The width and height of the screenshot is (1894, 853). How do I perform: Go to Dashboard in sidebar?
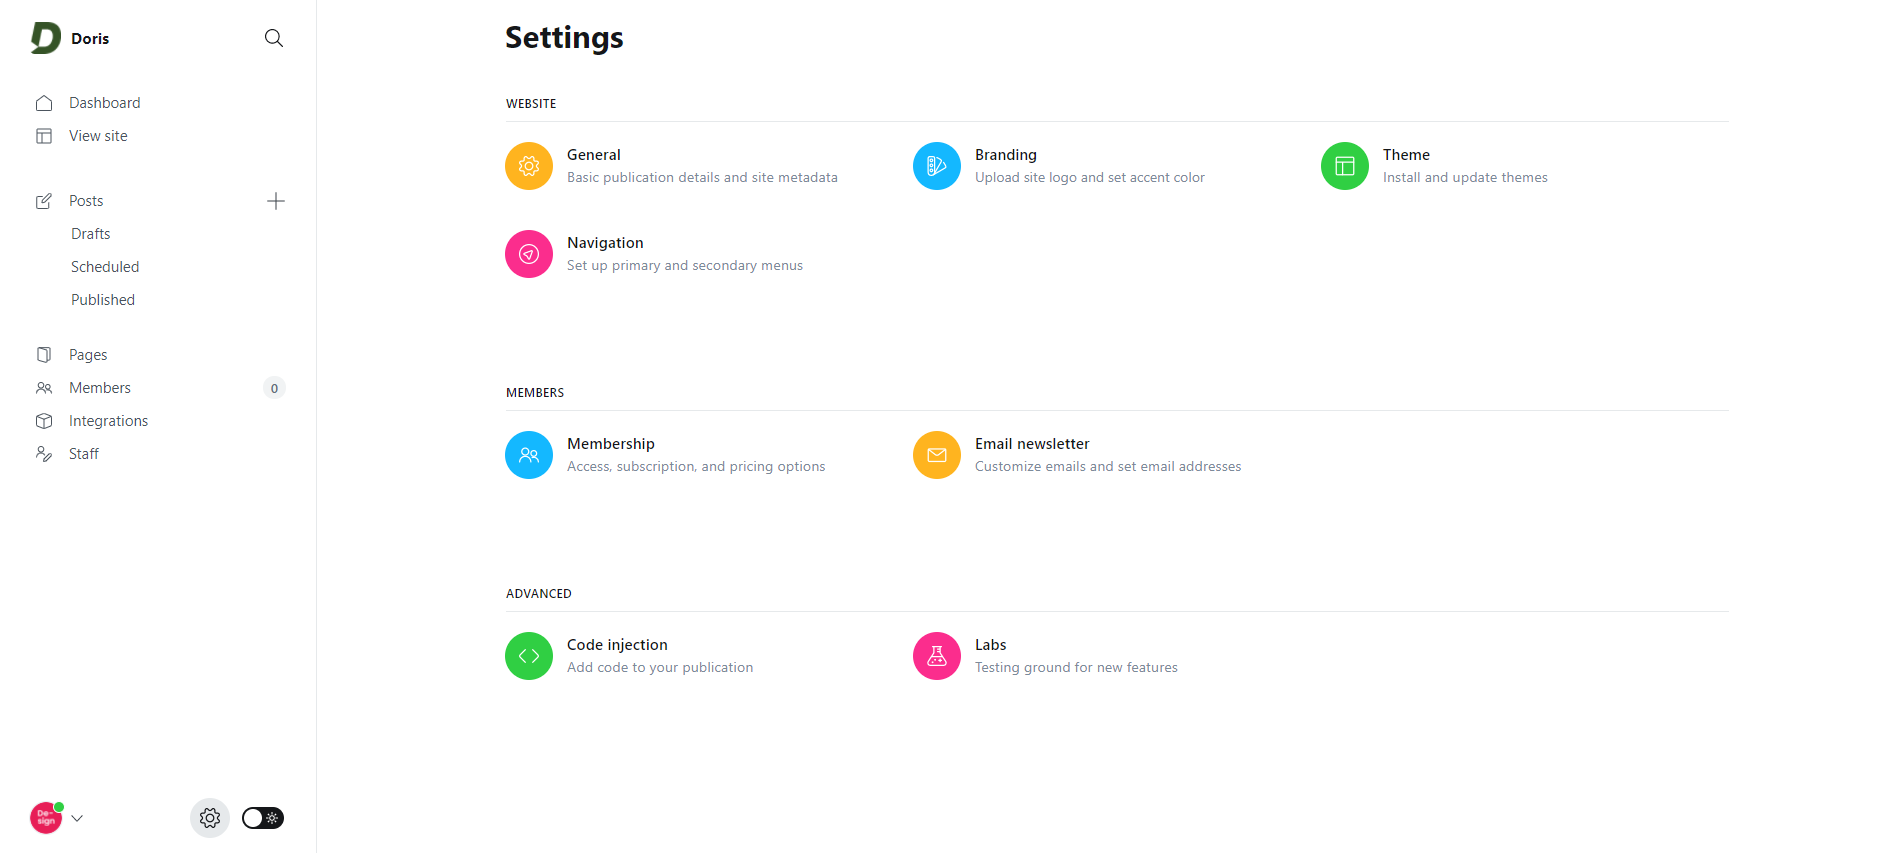click(x=104, y=103)
